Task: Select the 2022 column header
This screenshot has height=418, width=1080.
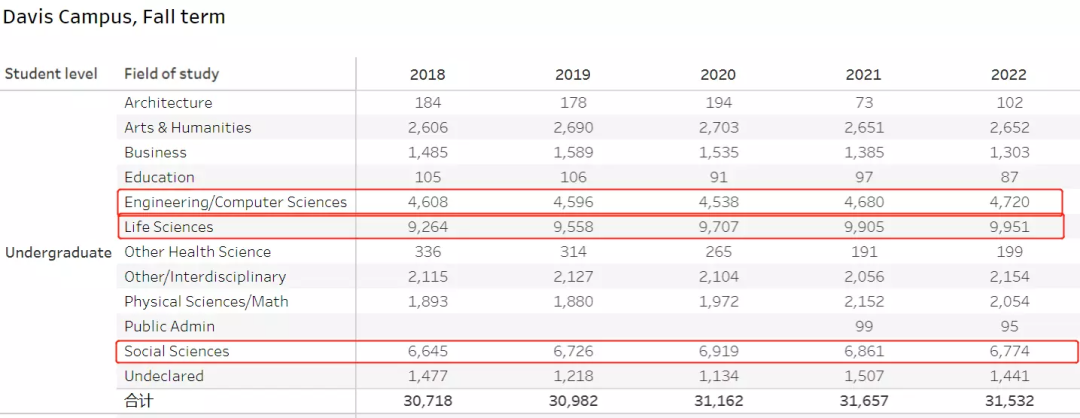Action: 1009,74
